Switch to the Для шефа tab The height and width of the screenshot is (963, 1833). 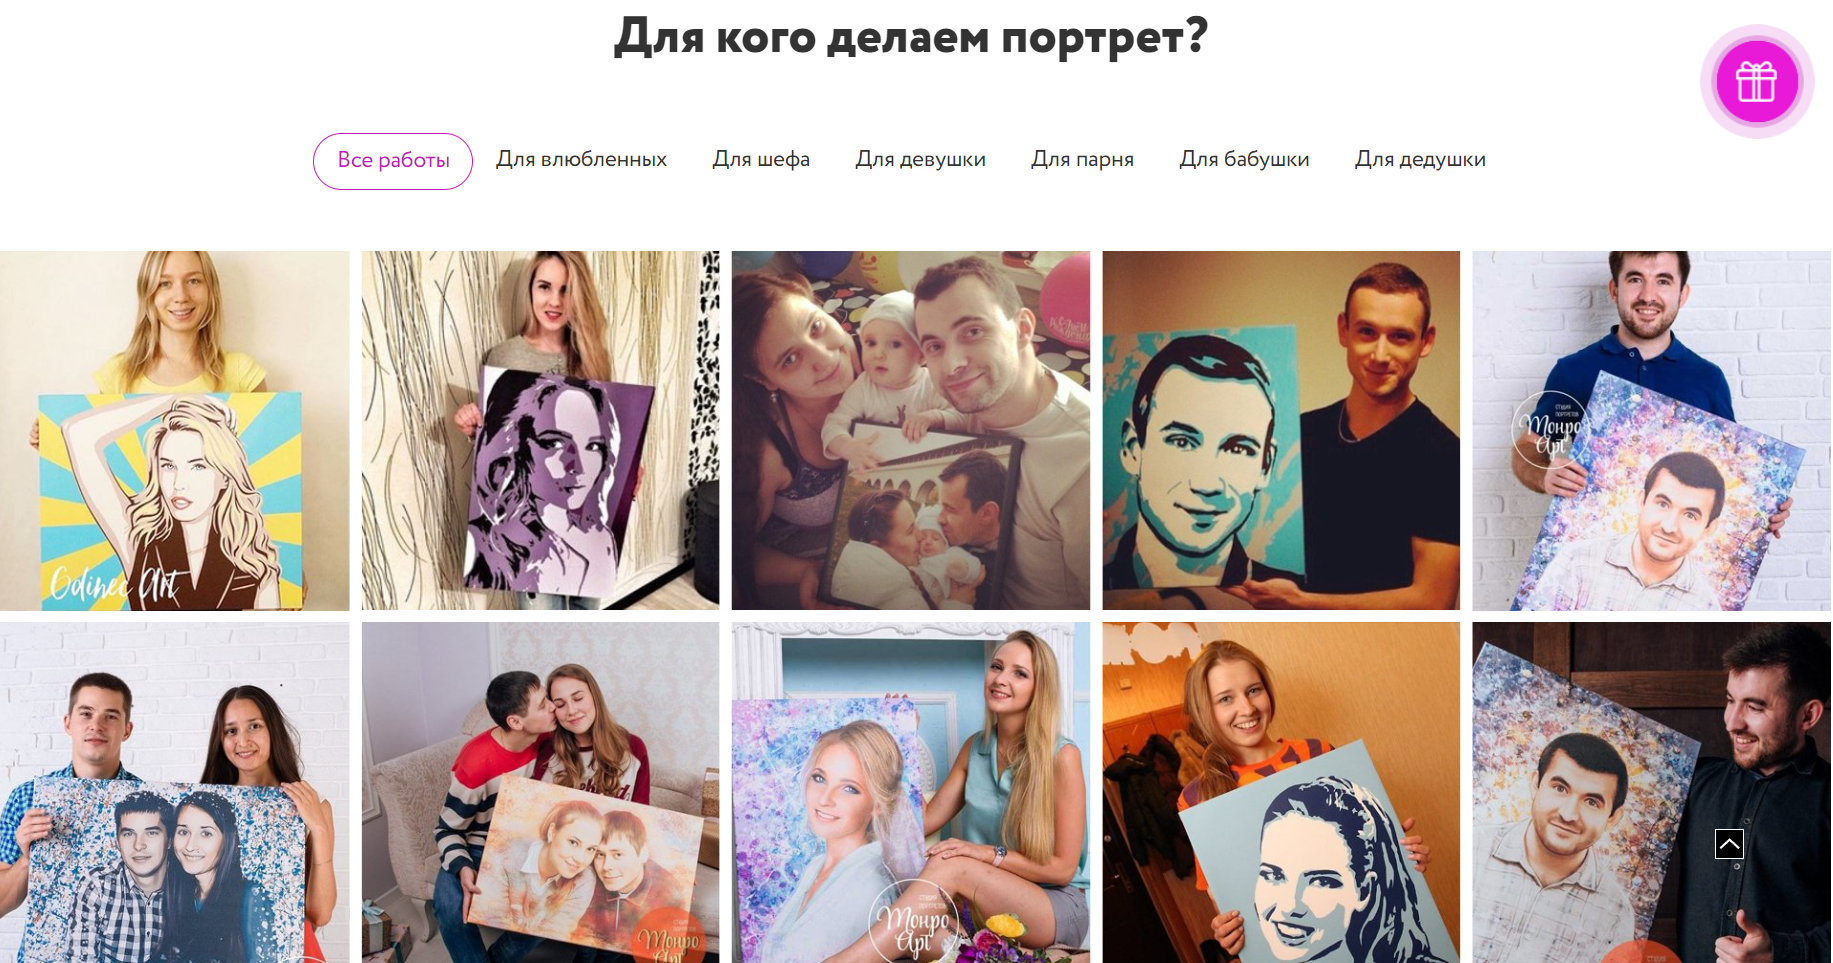click(761, 160)
